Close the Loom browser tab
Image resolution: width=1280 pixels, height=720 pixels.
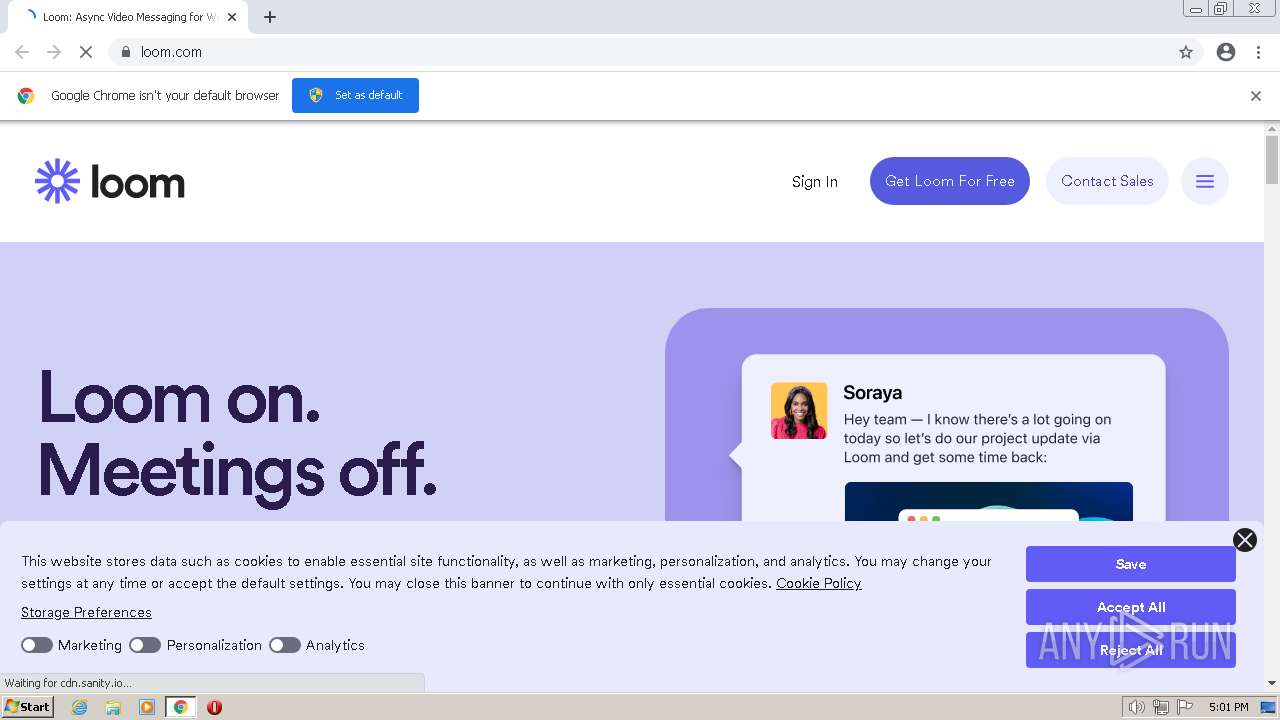232,17
